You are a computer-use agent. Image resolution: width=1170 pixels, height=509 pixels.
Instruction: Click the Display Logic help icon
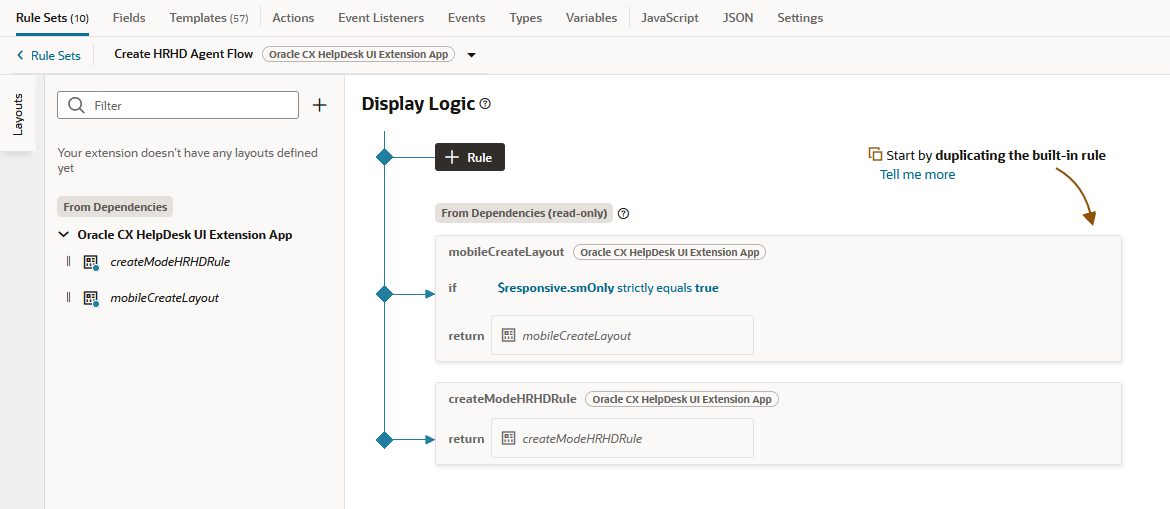pos(485,104)
